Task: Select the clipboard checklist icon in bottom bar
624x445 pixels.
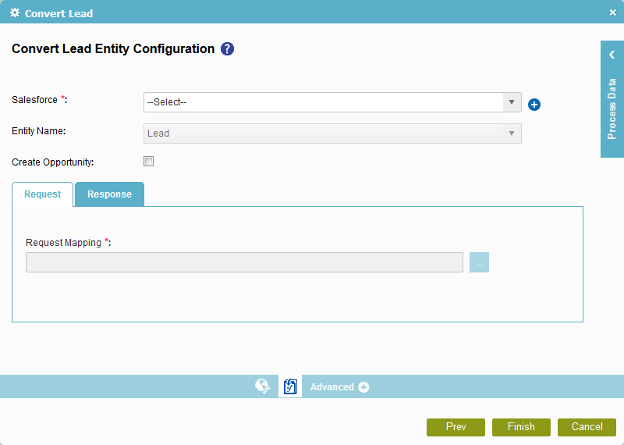Action: click(290, 386)
